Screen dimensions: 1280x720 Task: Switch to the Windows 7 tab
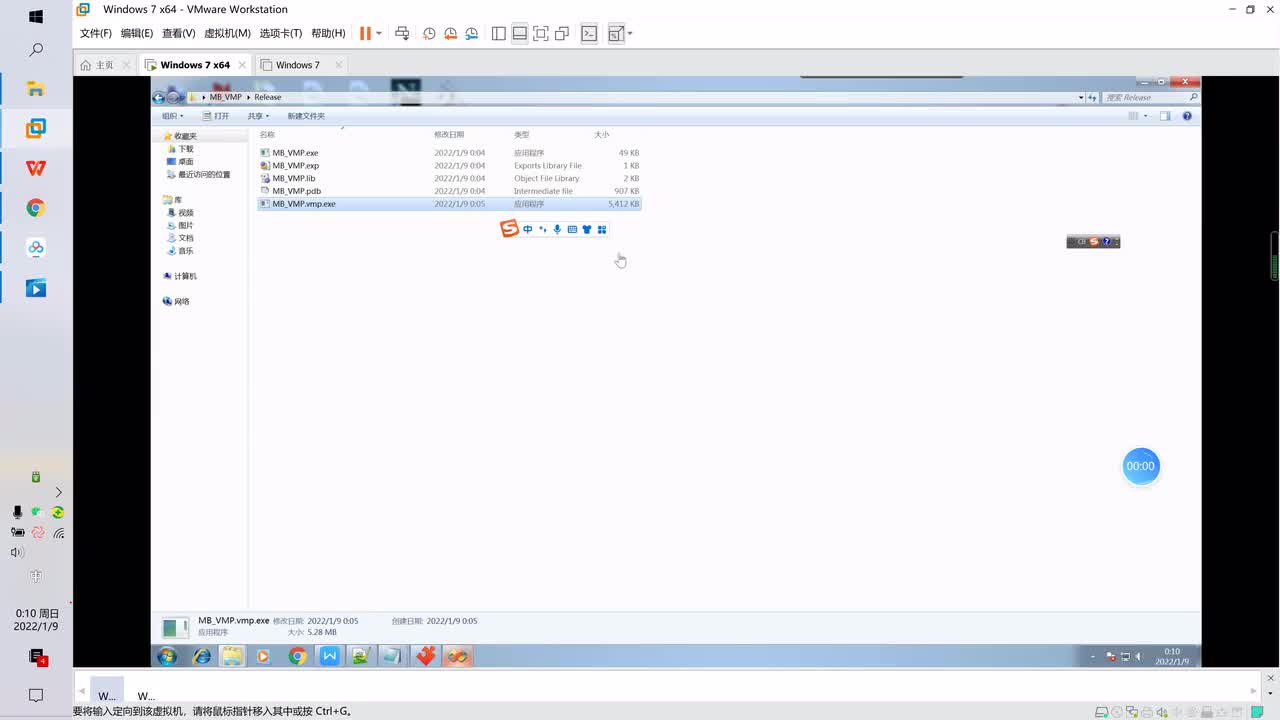tap(298, 65)
